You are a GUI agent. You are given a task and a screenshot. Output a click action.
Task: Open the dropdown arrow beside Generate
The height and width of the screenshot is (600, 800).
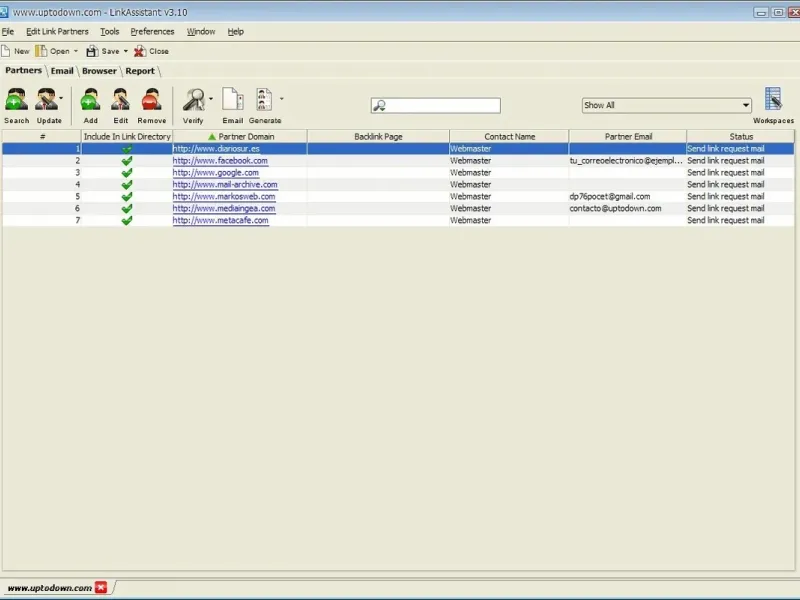282,99
